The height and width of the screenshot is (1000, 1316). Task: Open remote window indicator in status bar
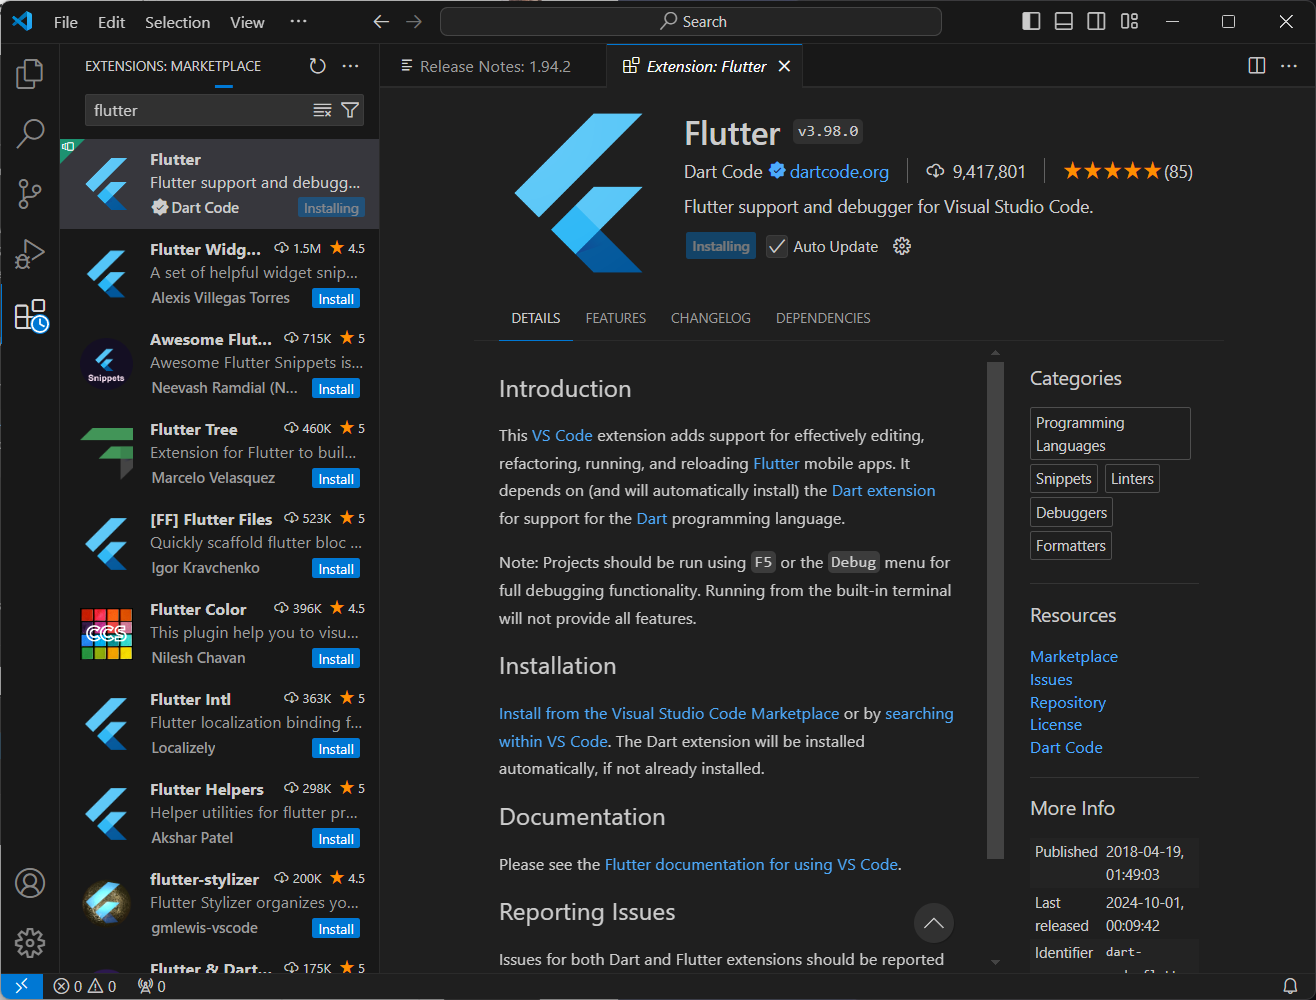(x=21, y=986)
